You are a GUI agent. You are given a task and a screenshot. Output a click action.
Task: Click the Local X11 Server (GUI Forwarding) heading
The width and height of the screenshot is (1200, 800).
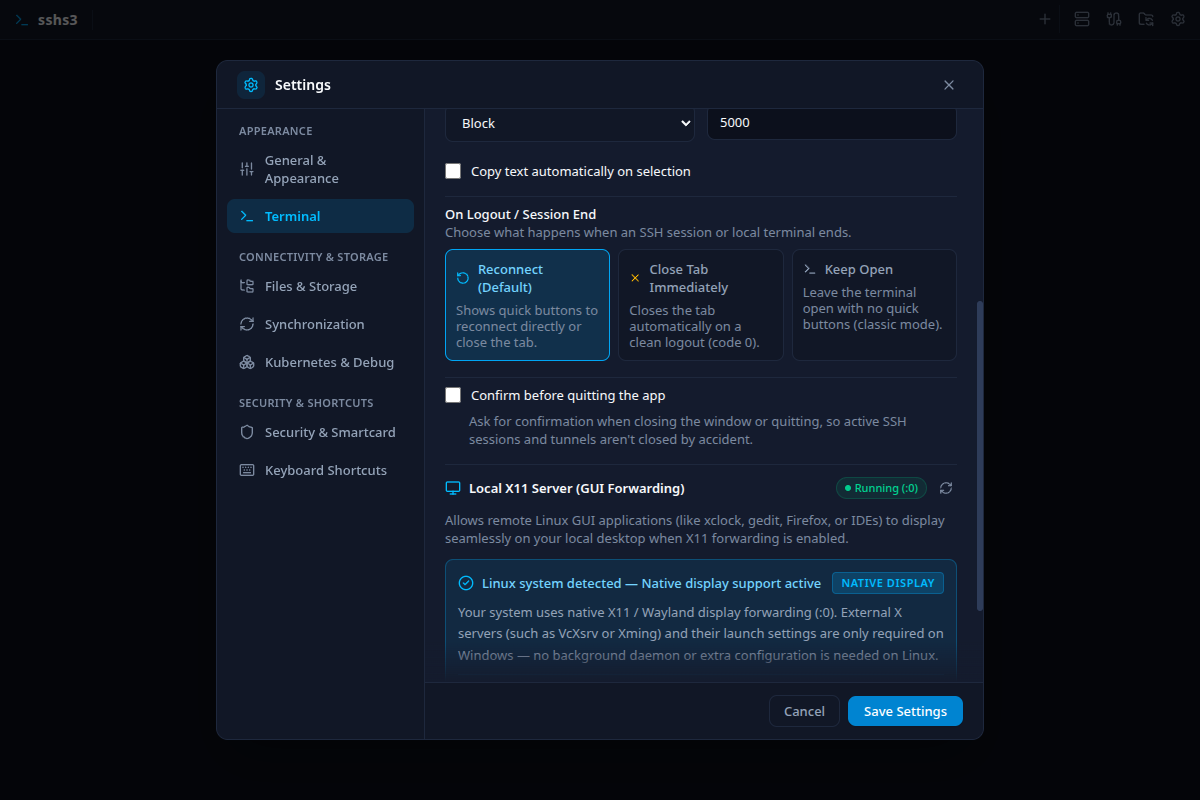point(577,488)
